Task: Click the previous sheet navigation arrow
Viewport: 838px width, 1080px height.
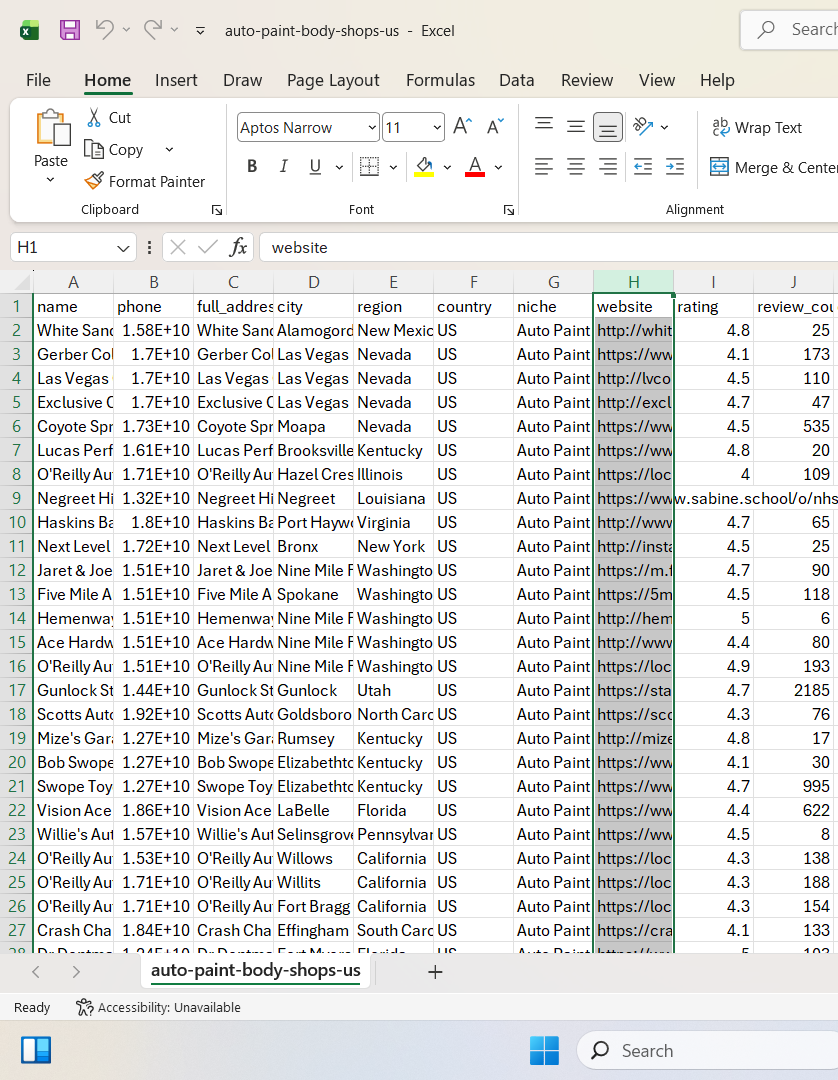Action: pyautogui.click(x=36, y=972)
